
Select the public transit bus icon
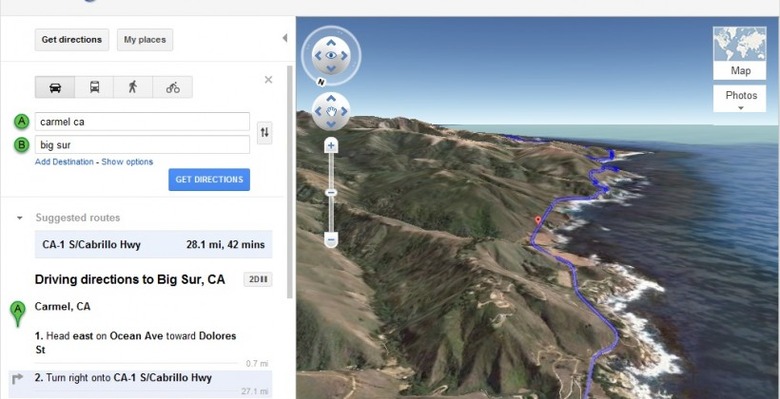(95, 87)
